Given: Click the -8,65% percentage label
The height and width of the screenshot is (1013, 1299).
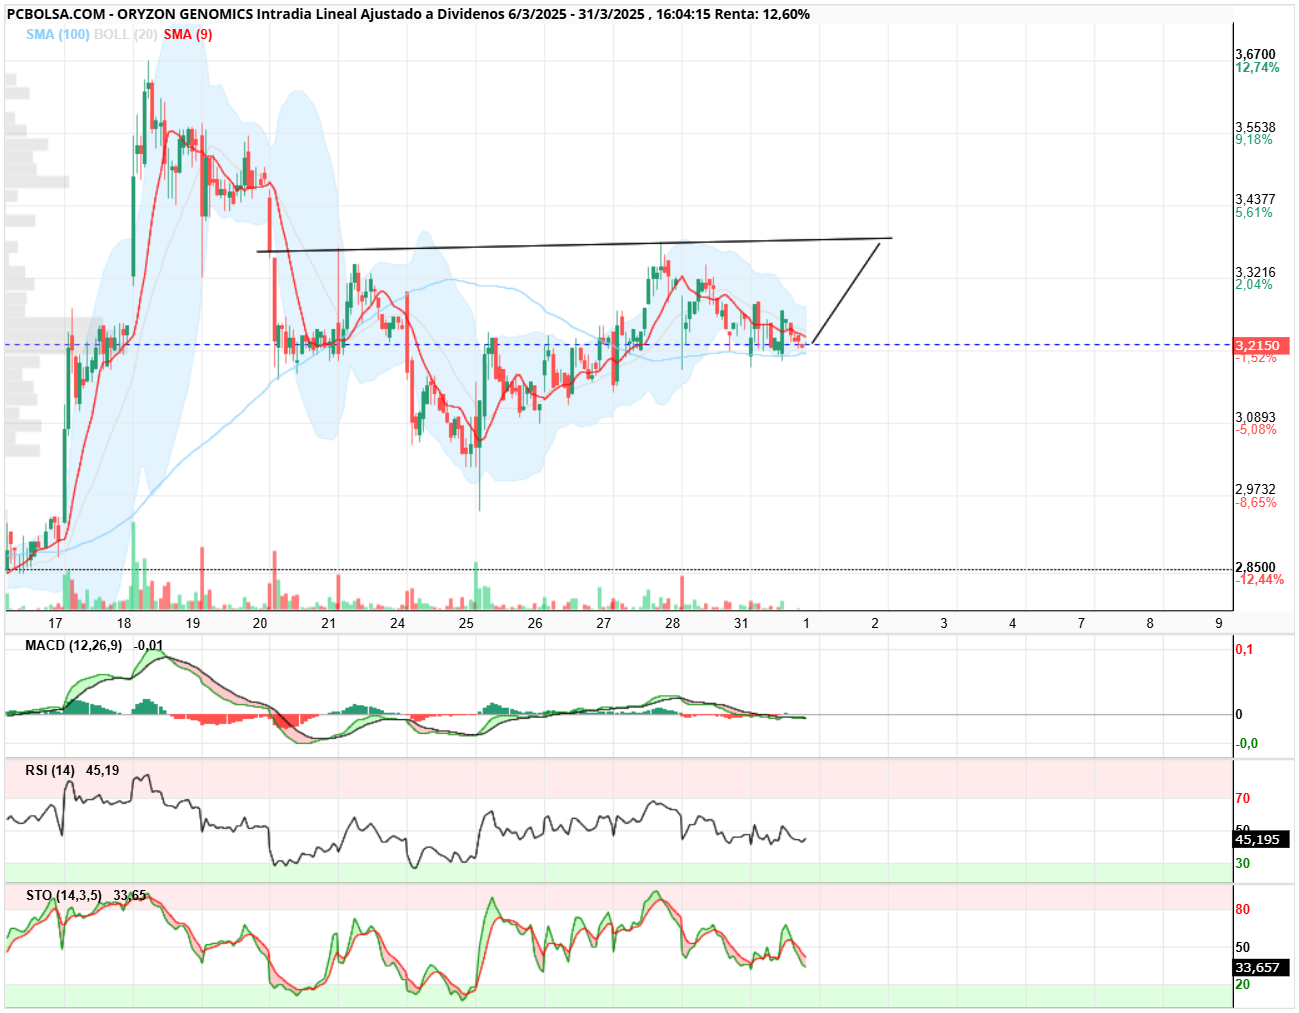Looking at the screenshot, I should pos(1256,502).
